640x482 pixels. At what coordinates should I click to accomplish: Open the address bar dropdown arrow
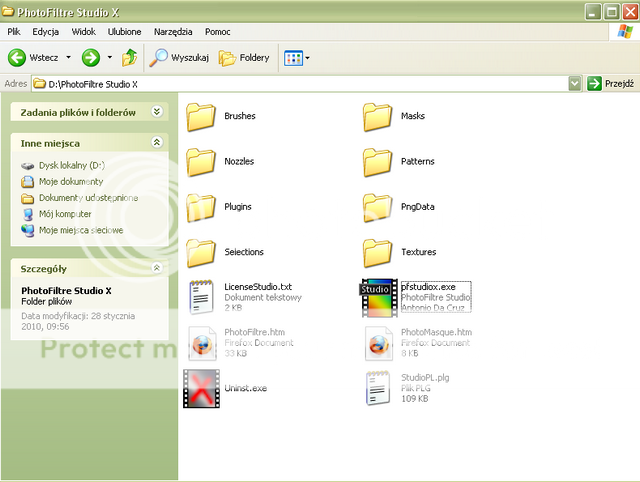click(574, 84)
